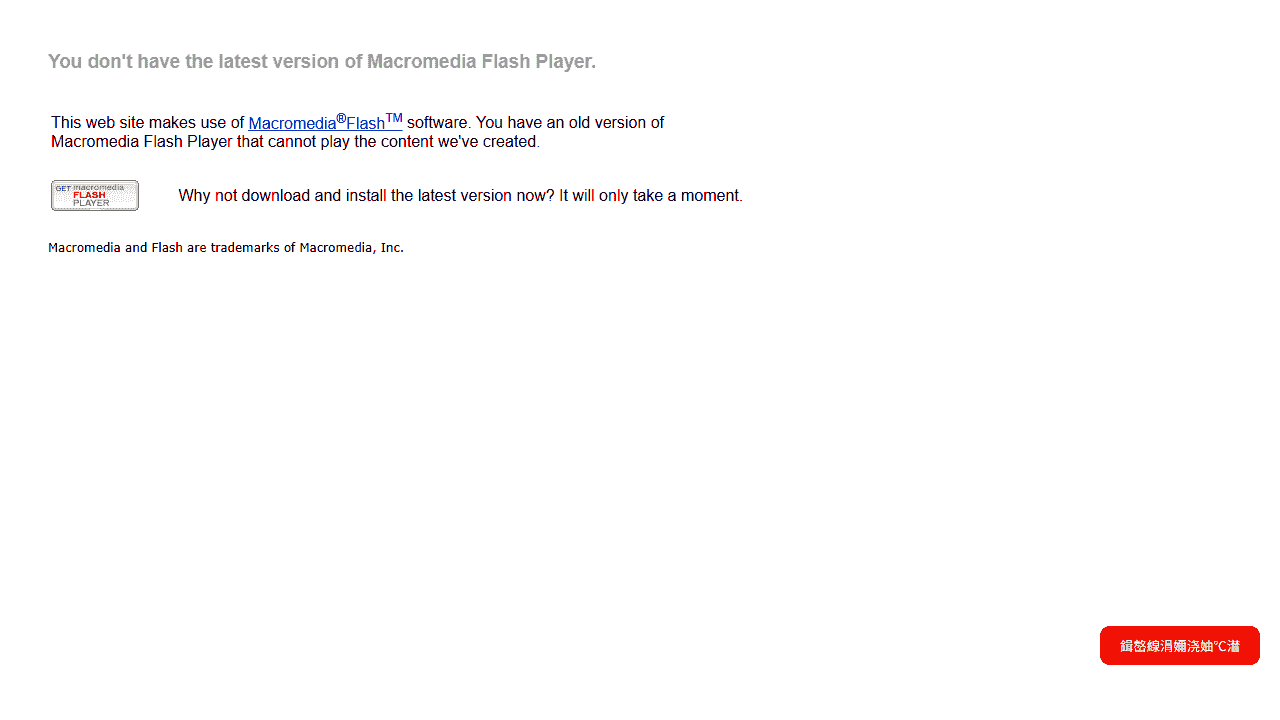Click 'It will only take a moment' text
Viewport: 1280px width, 720px height.
[x=651, y=196]
